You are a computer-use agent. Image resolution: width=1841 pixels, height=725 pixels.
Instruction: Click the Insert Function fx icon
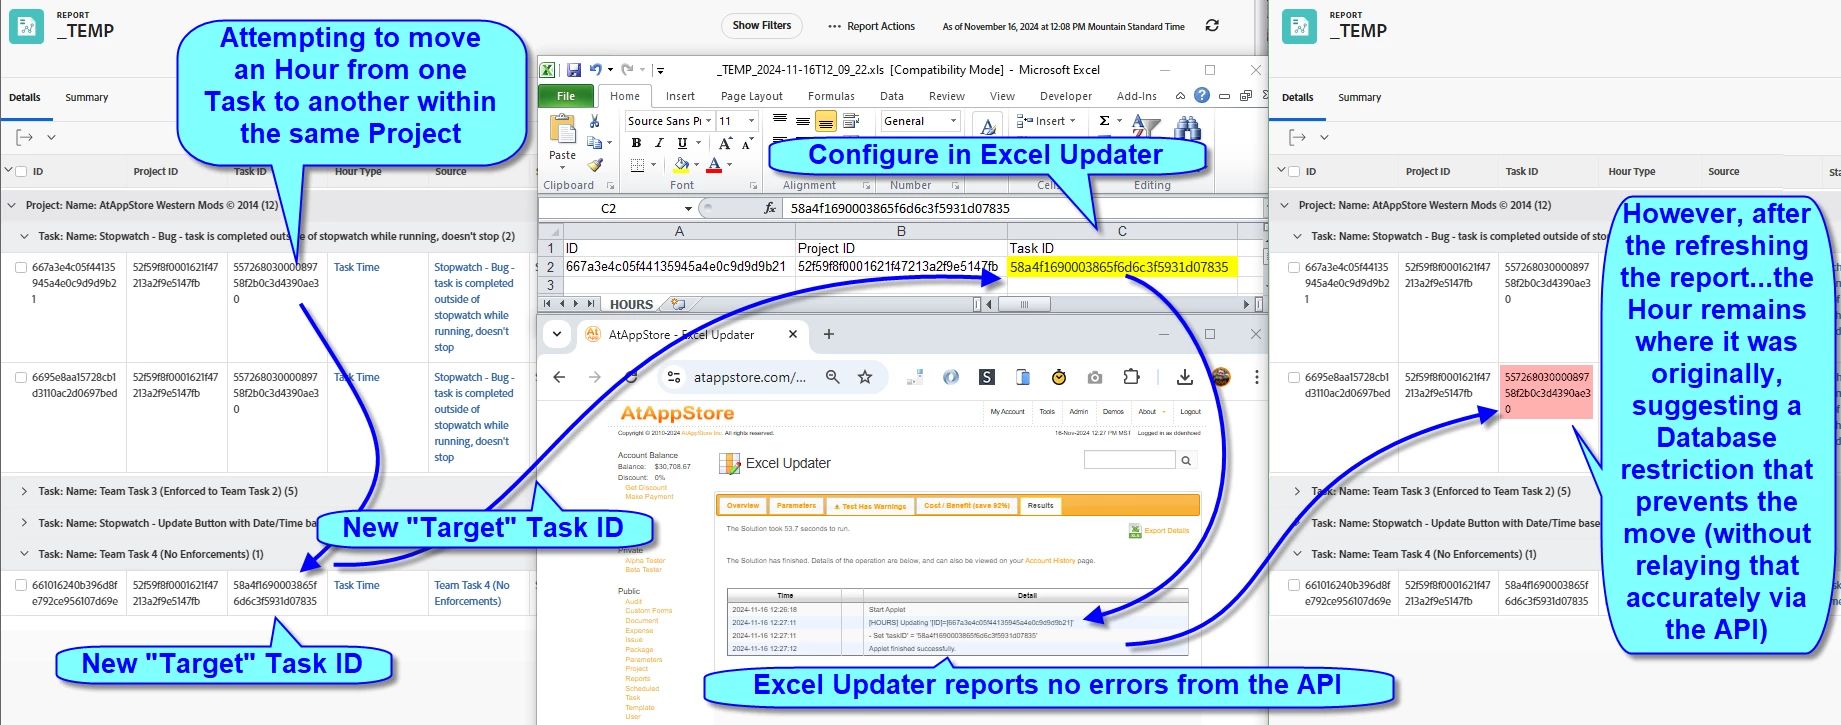point(769,208)
